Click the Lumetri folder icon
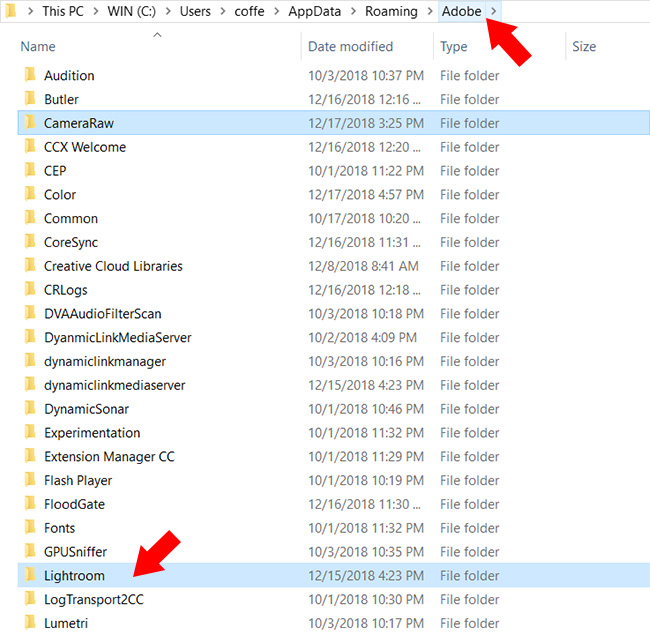Screen dimensions: 650x635 click(29, 623)
